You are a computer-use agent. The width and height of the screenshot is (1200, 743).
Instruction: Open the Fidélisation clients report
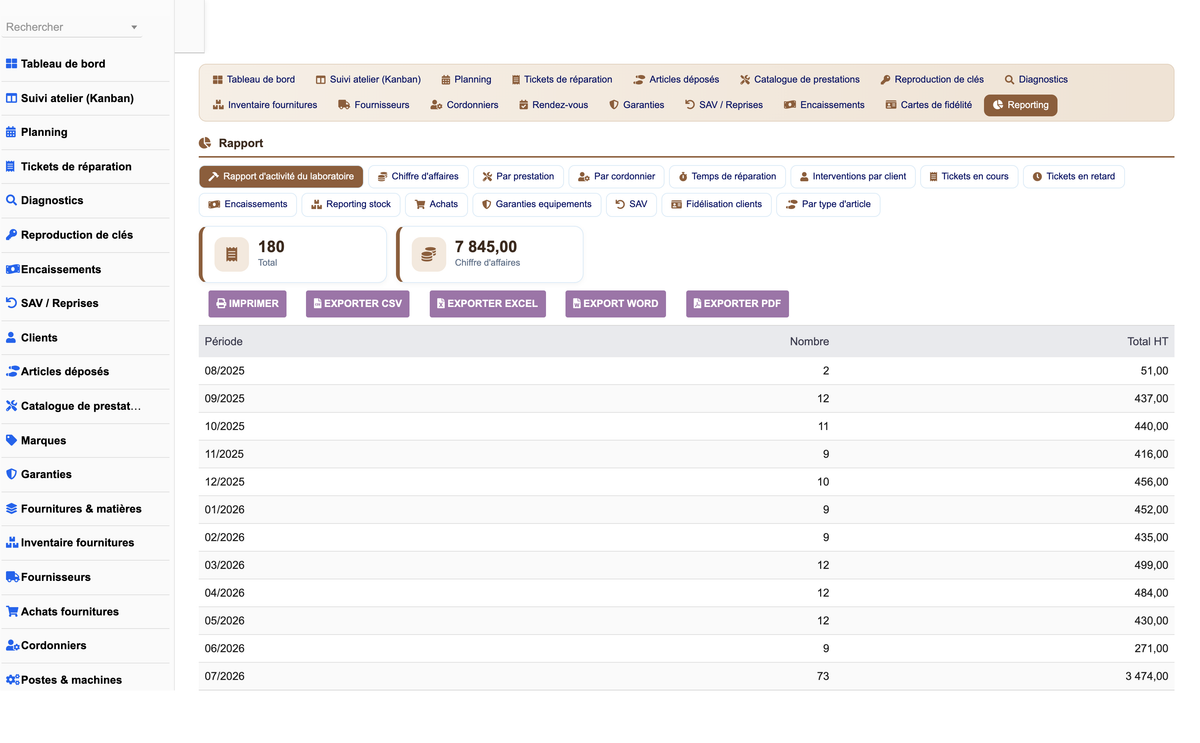click(x=716, y=205)
